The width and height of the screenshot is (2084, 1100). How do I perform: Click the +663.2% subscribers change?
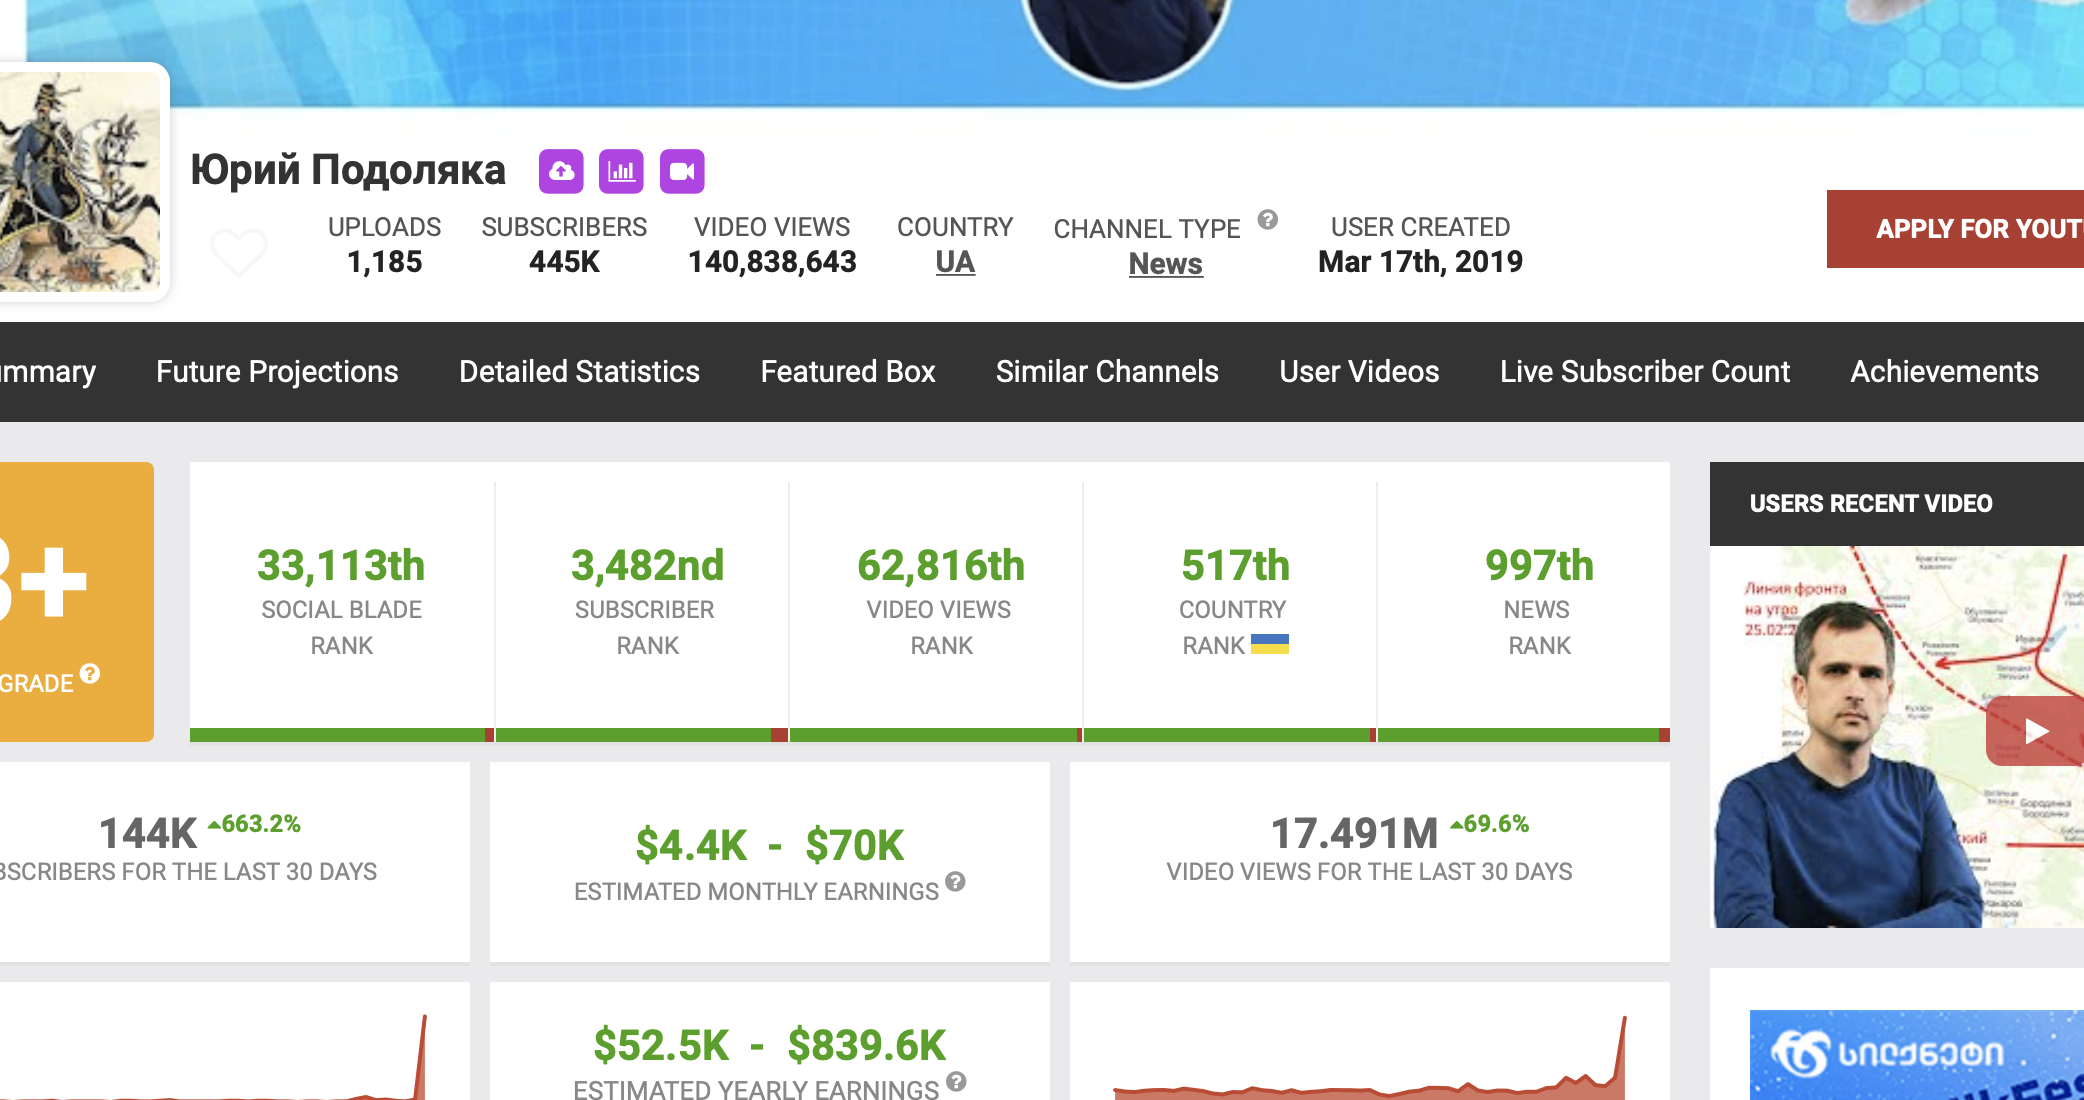(254, 824)
